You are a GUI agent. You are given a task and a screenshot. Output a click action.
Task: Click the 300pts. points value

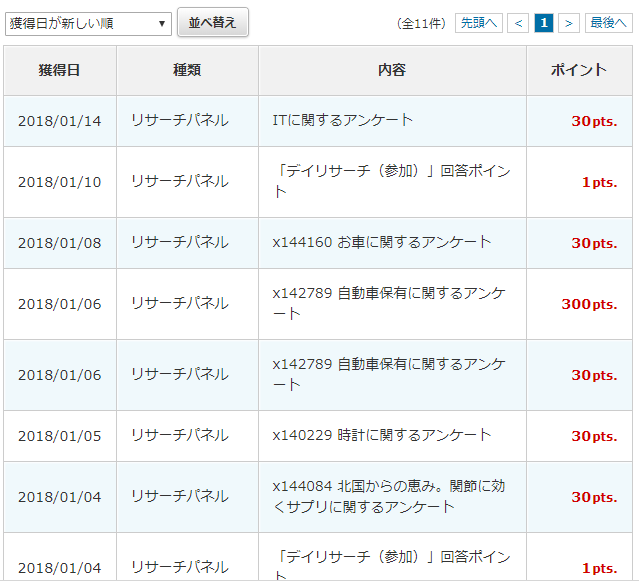pos(588,304)
